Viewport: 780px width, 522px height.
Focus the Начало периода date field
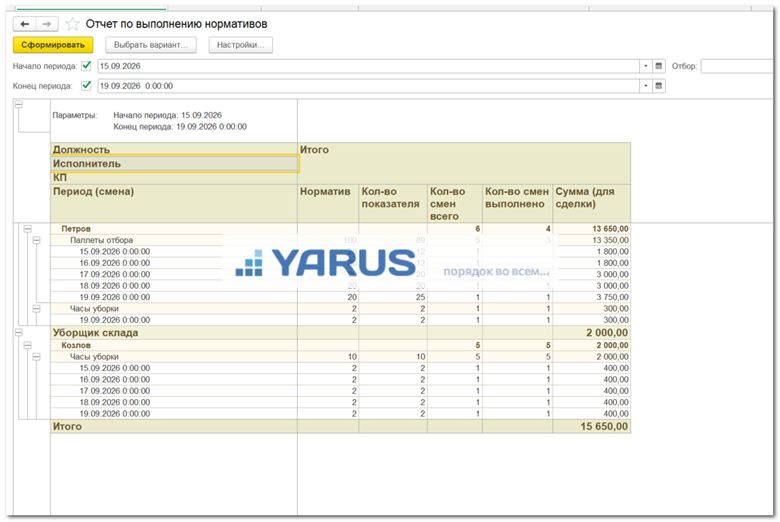[368, 66]
